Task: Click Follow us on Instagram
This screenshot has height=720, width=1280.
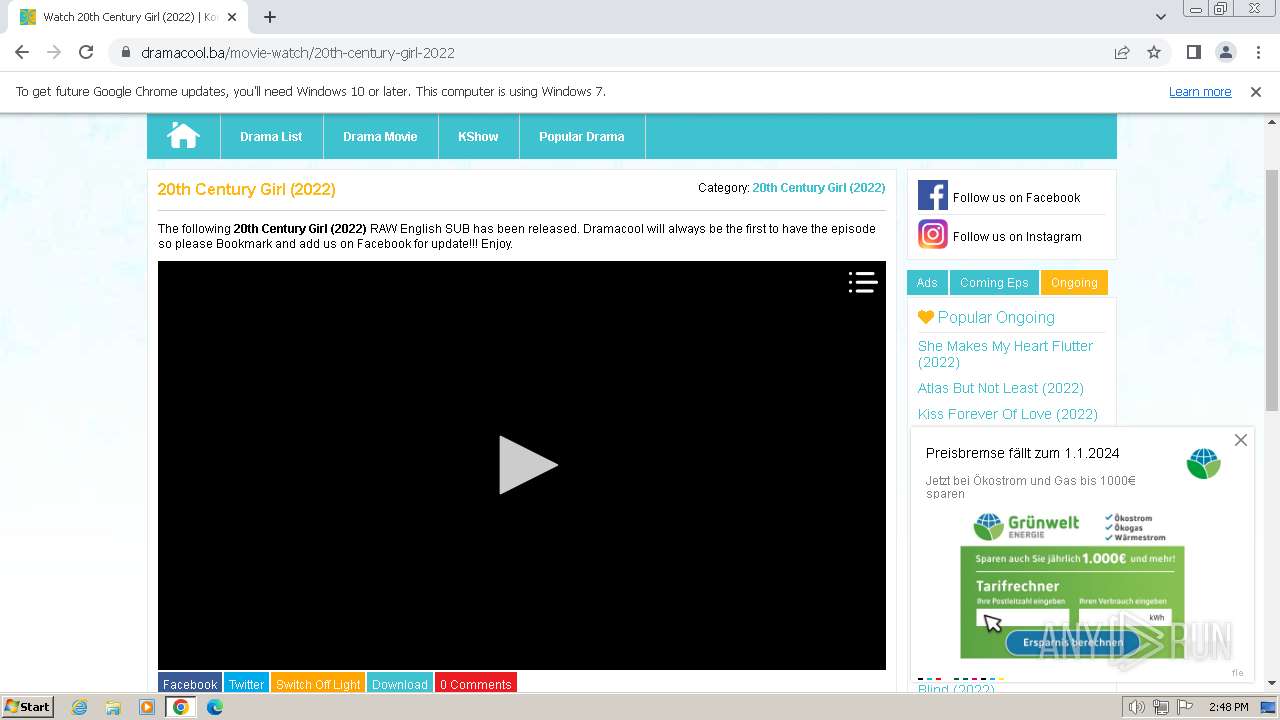Action: click(x=1017, y=237)
